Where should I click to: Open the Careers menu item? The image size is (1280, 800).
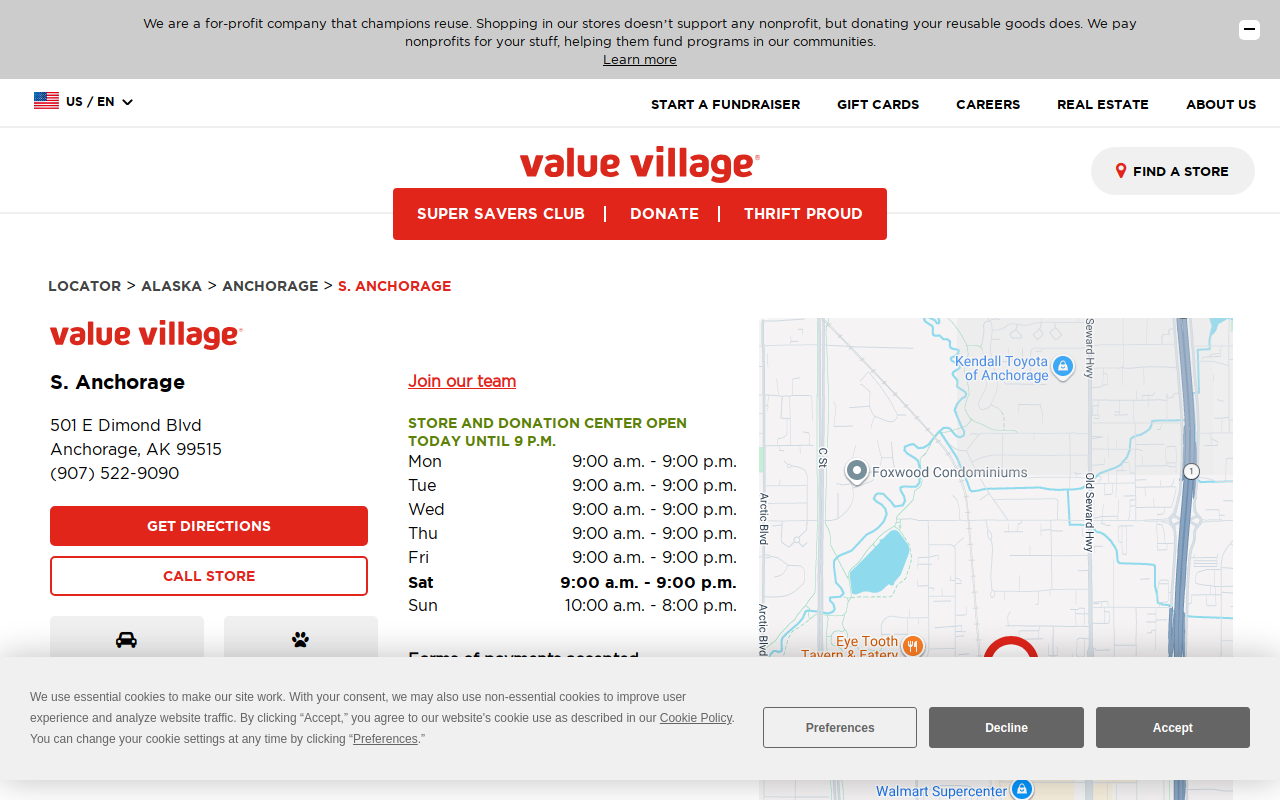988,104
